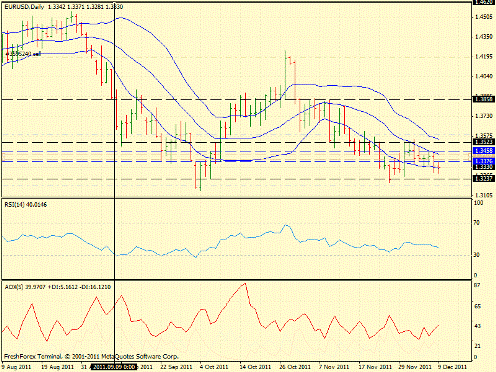496x372 pixels.
Task: Click the sell order label on the chart
Action: tap(23, 54)
